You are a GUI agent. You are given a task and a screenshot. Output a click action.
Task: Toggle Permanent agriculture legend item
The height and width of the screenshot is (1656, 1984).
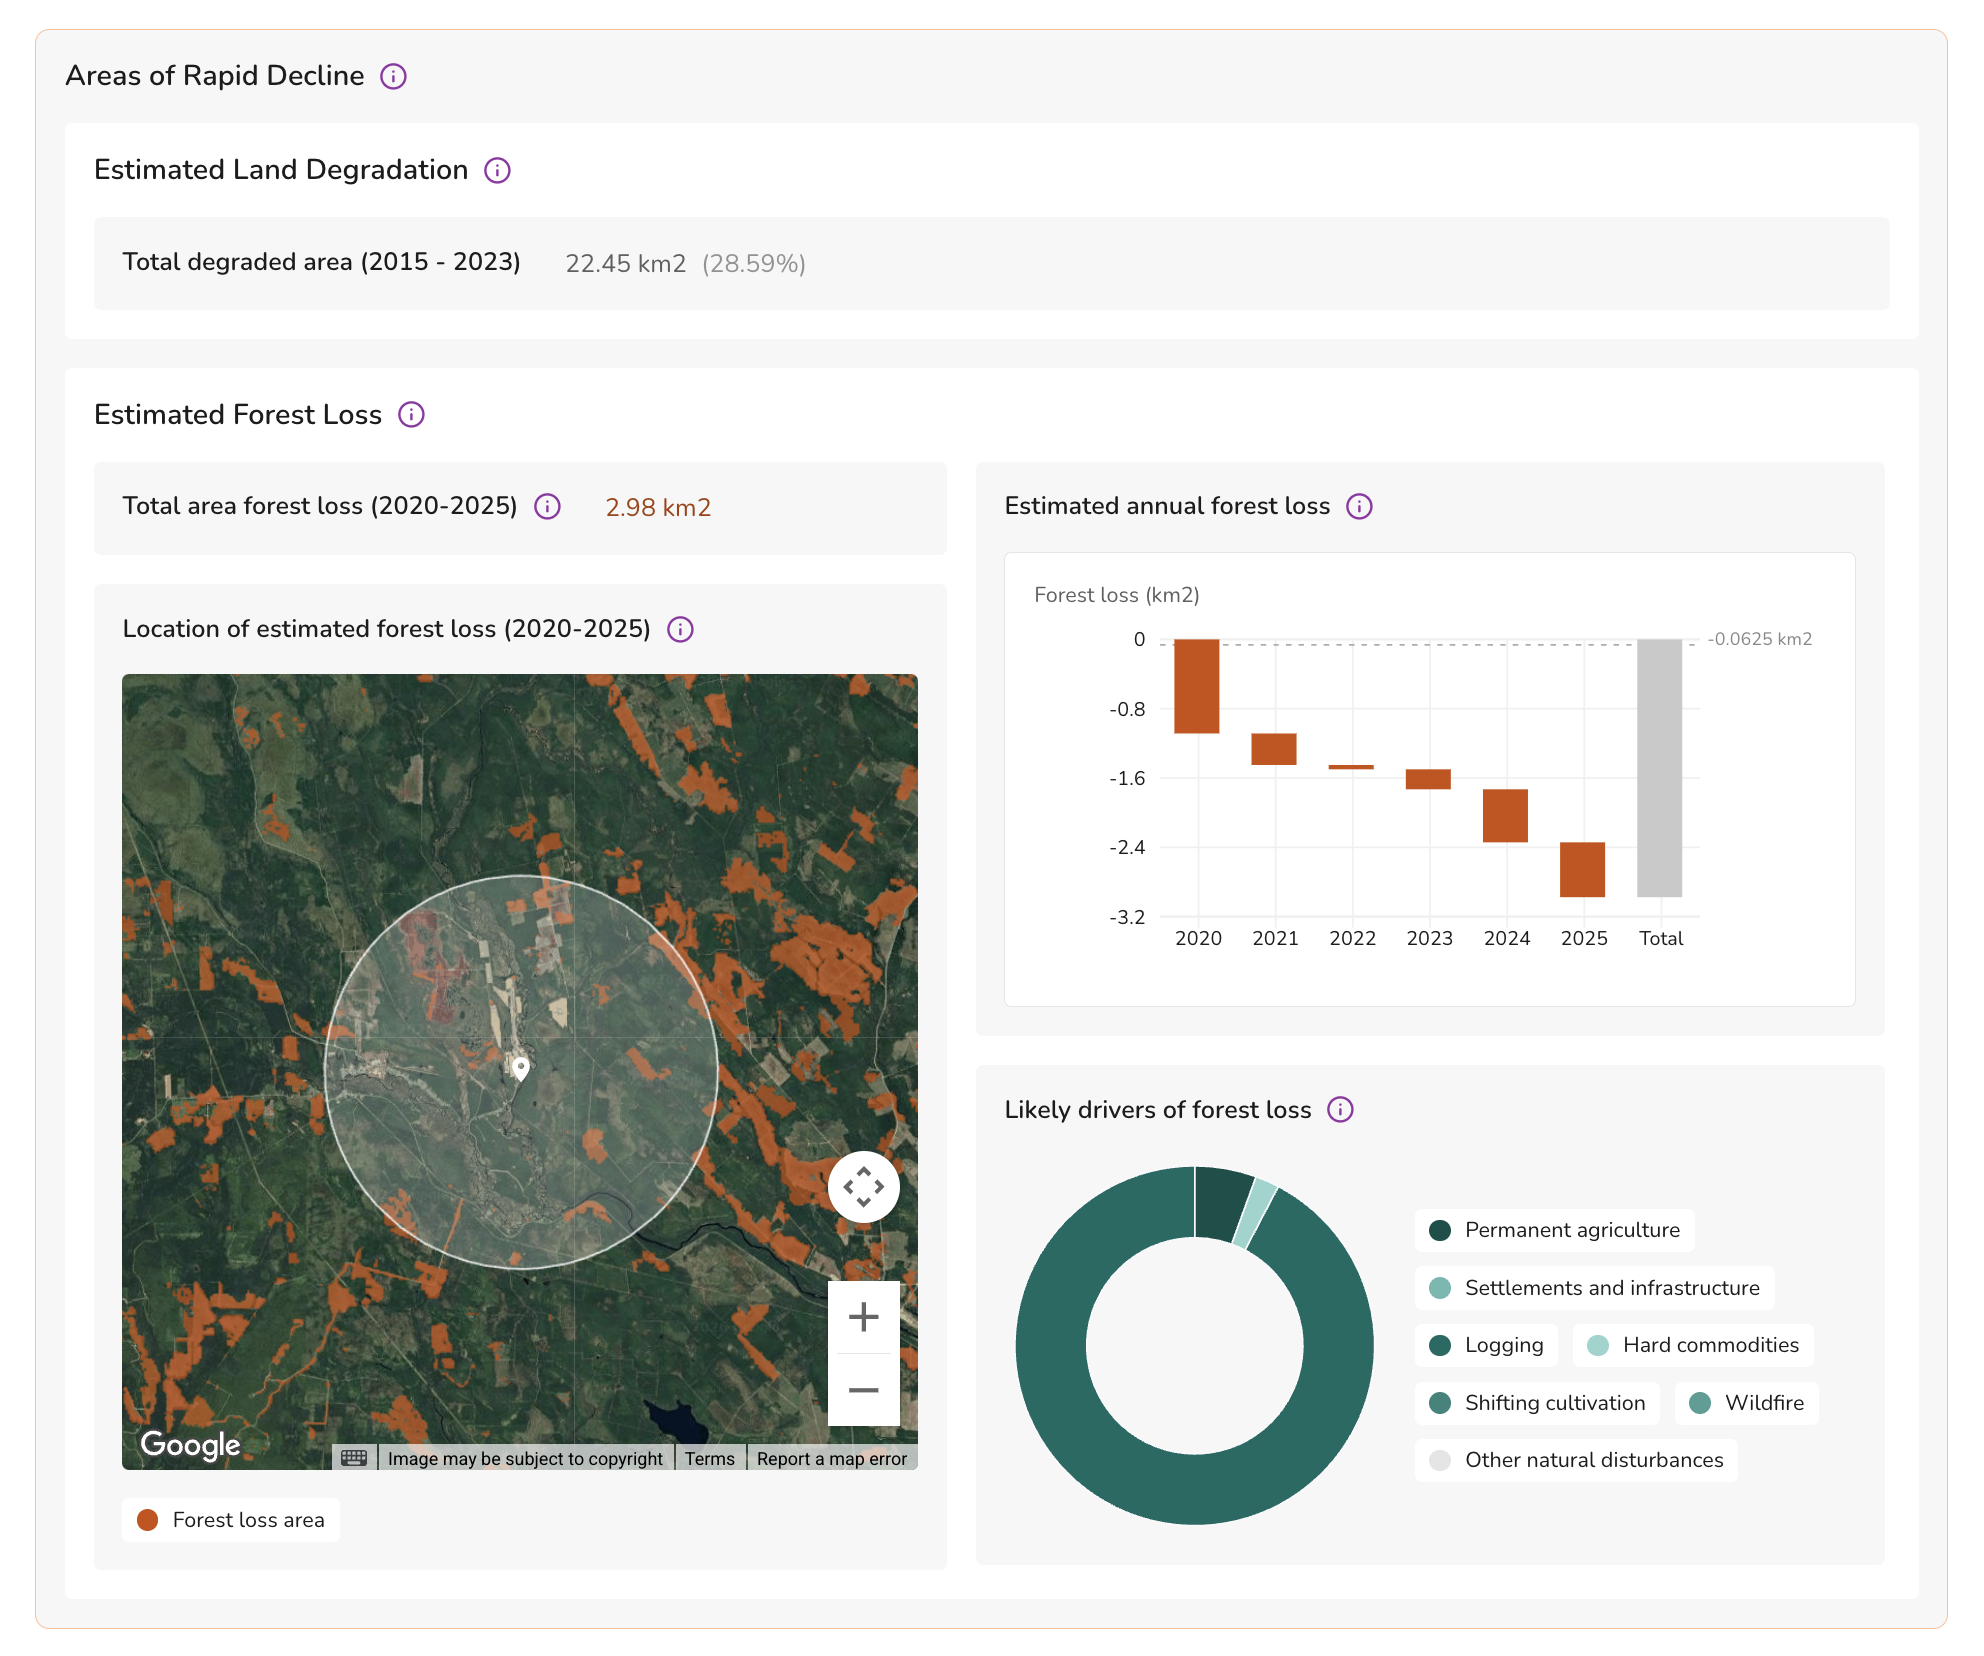[x=1555, y=1230]
